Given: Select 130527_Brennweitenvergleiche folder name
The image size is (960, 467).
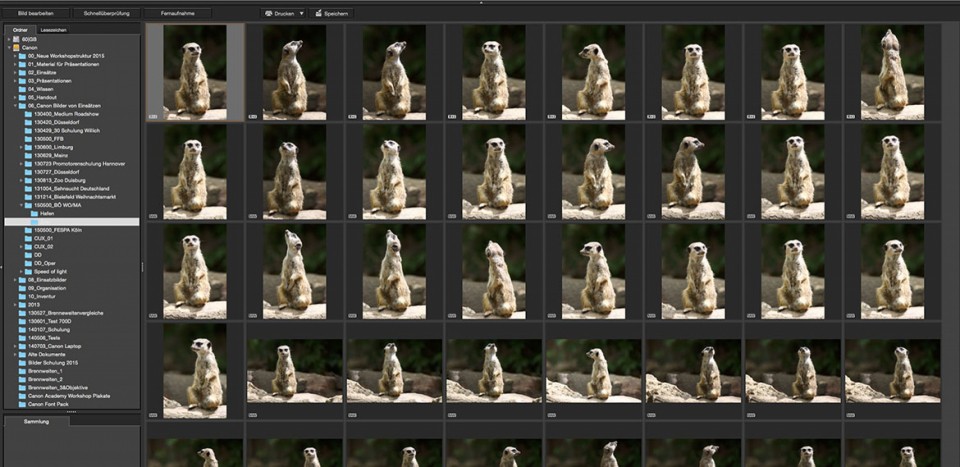Looking at the screenshot, I should pos(66,313).
